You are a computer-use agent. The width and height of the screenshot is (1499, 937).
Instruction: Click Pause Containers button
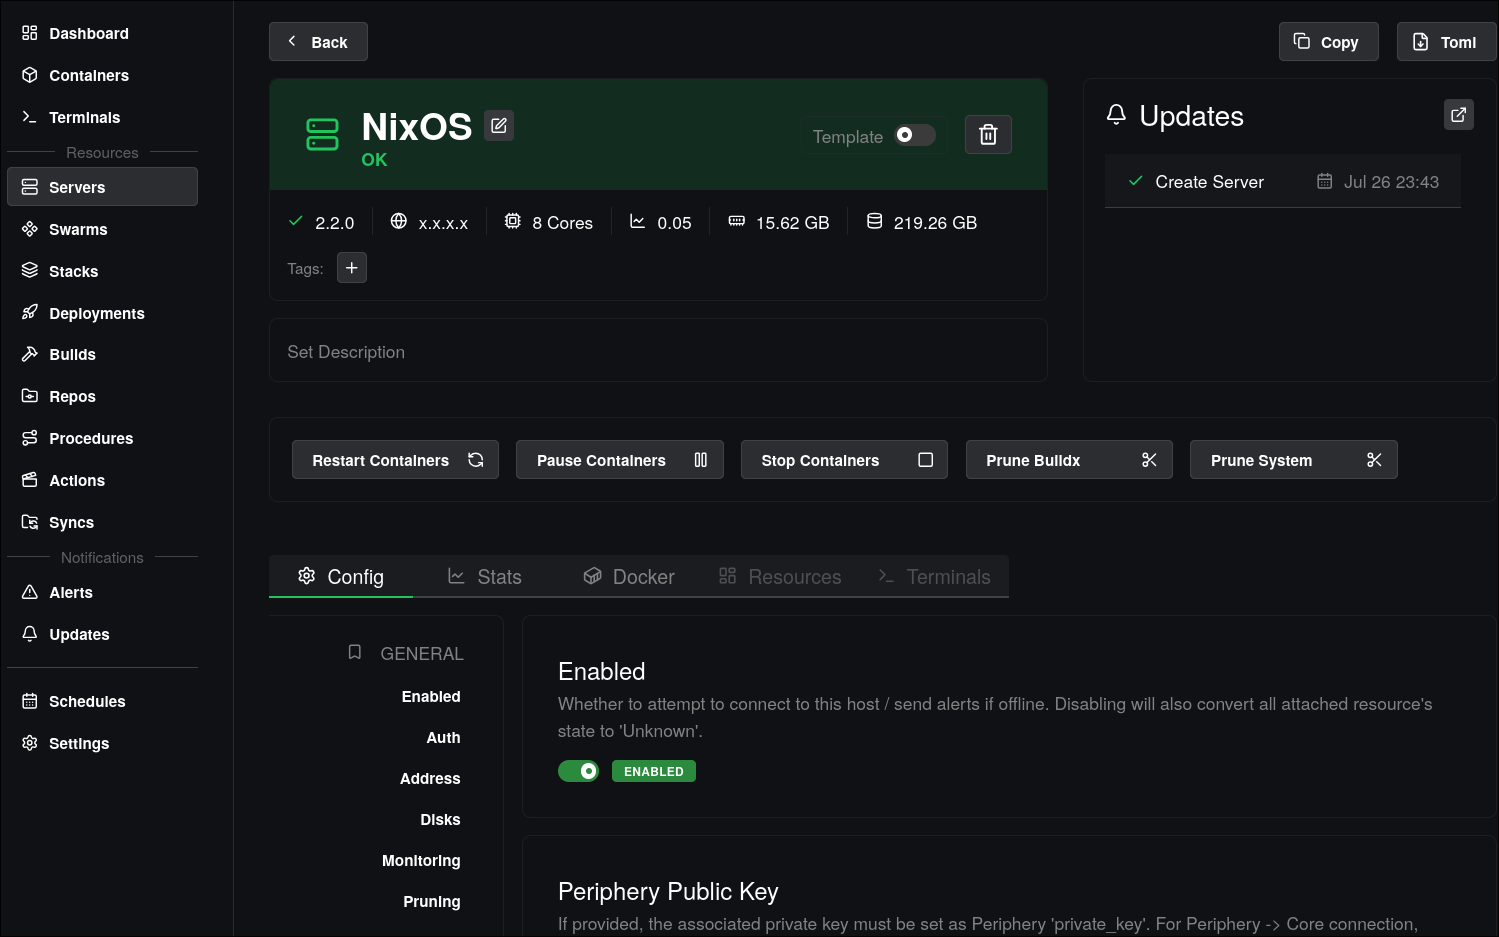pos(620,460)
